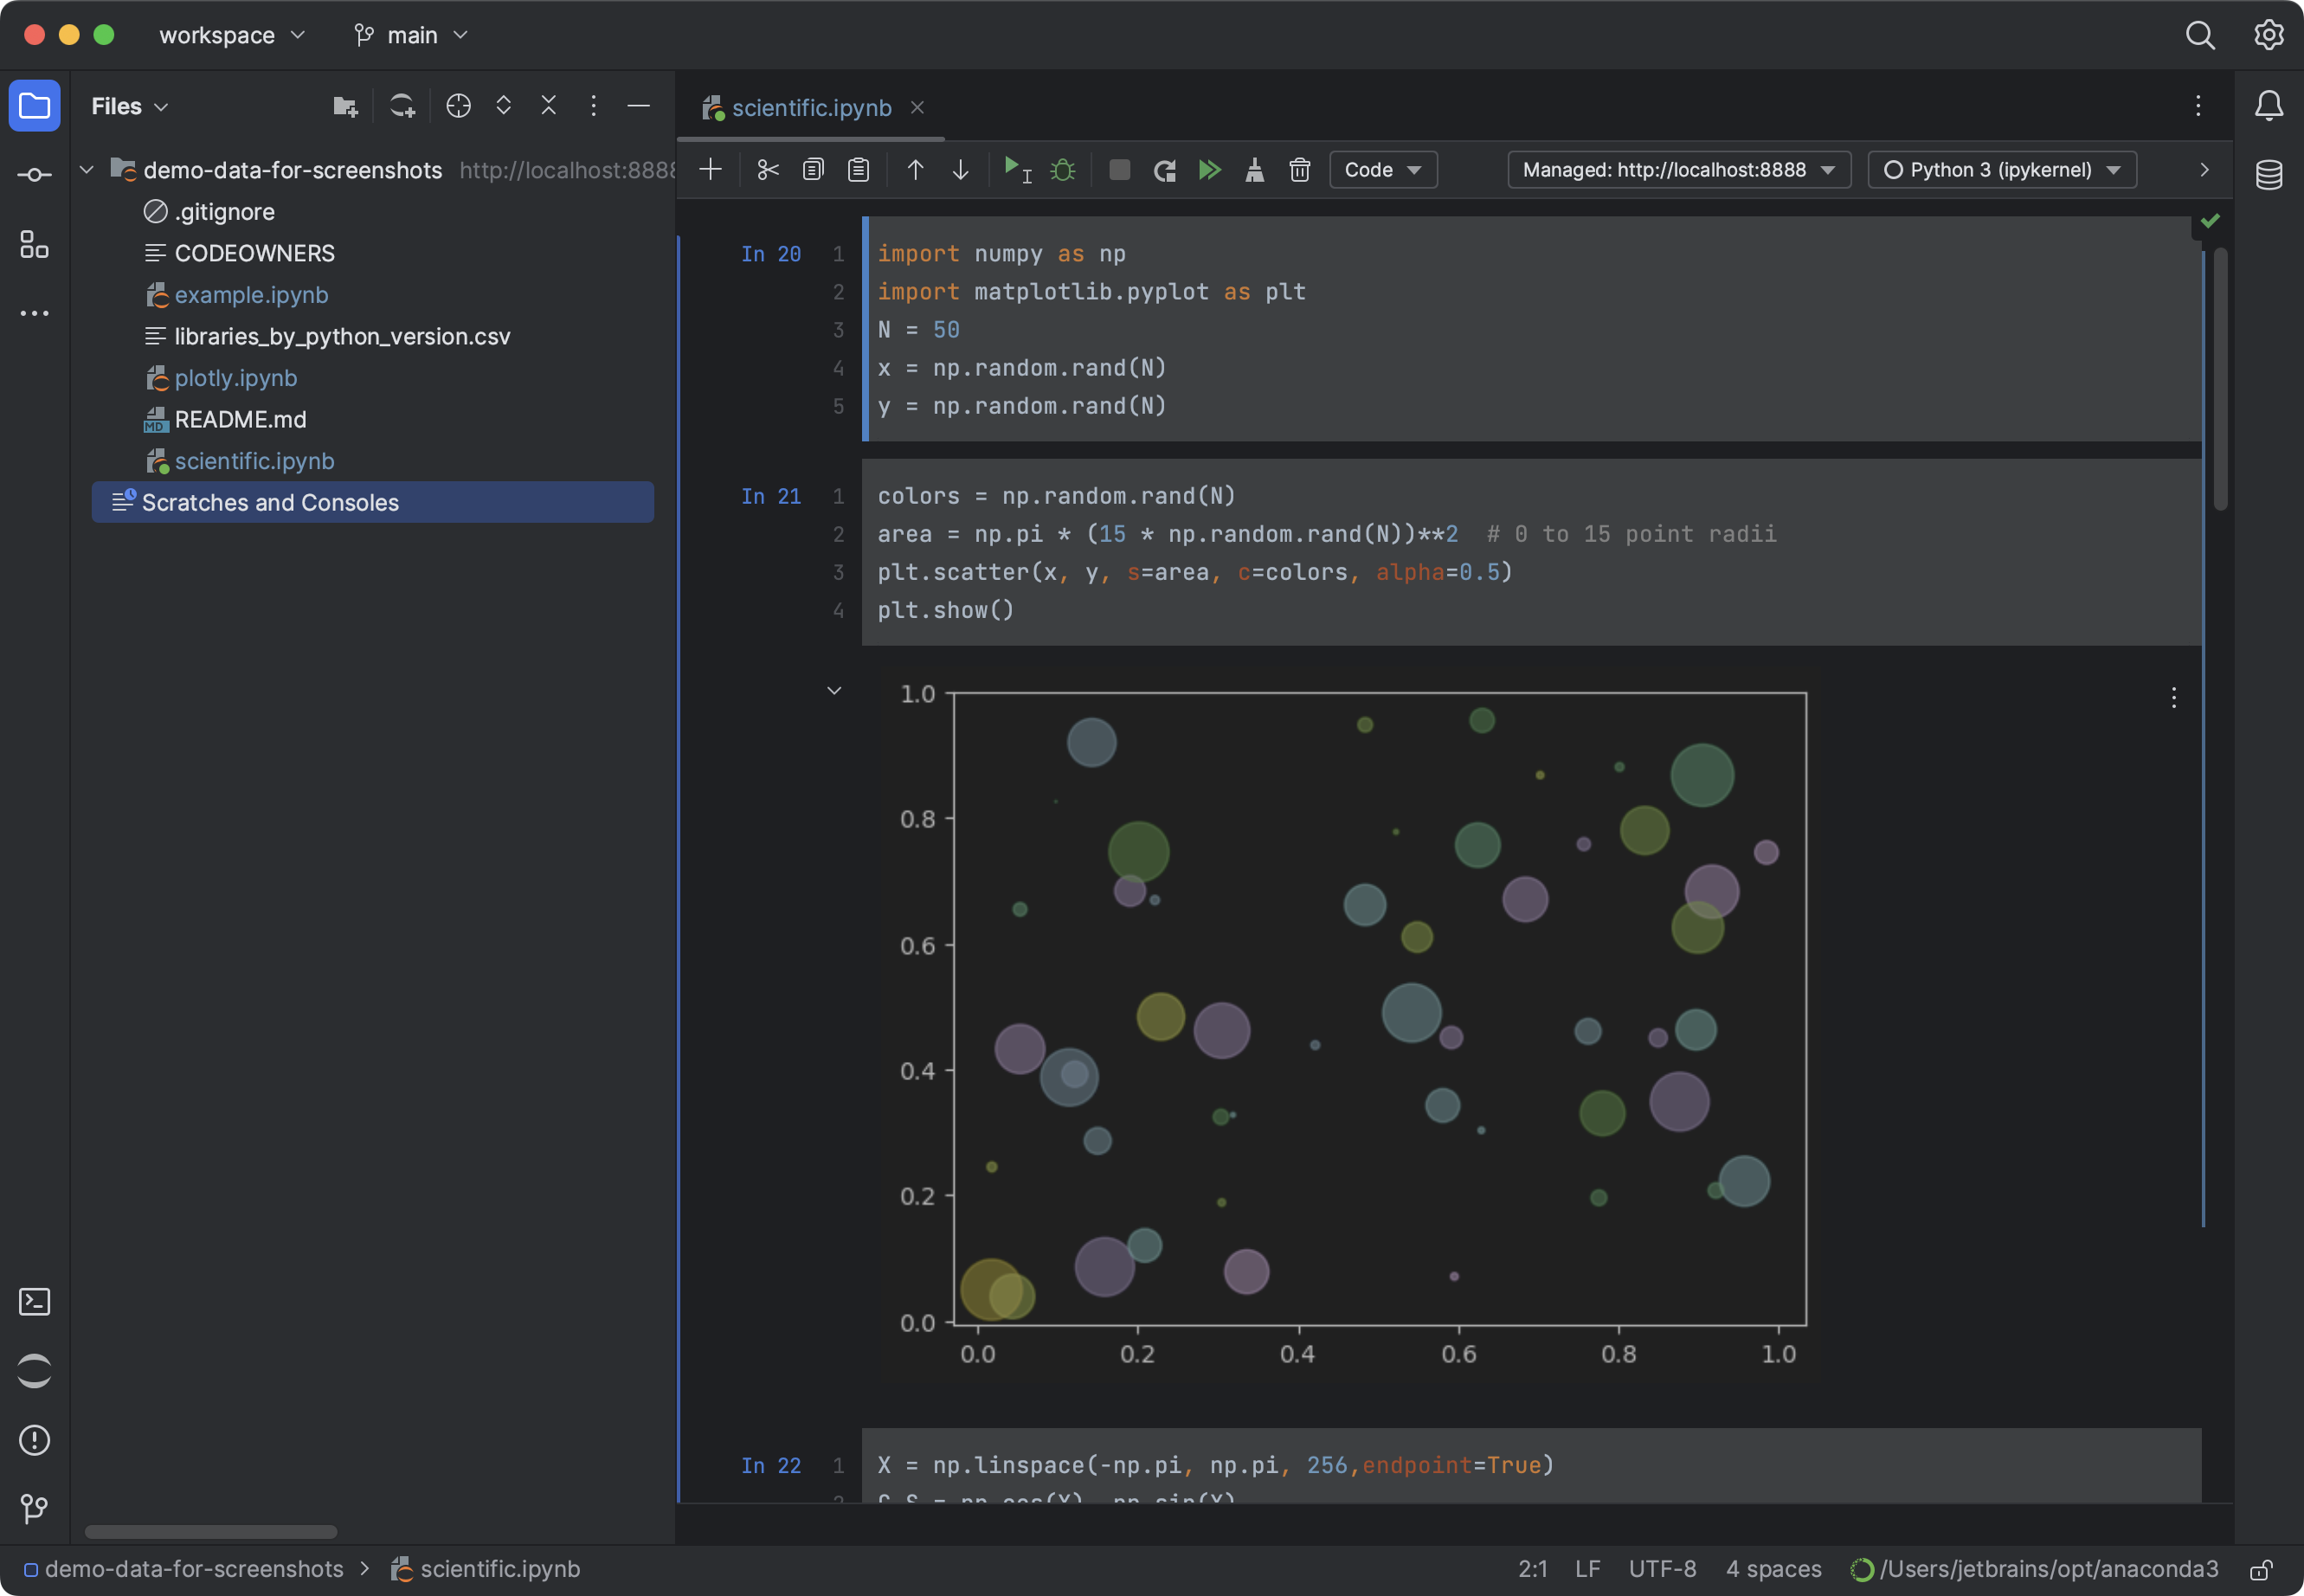Screen dimensions: 2304x1596
Task: Open the Commit tool window
Action: pyautogui.click(x=34, y=174)
